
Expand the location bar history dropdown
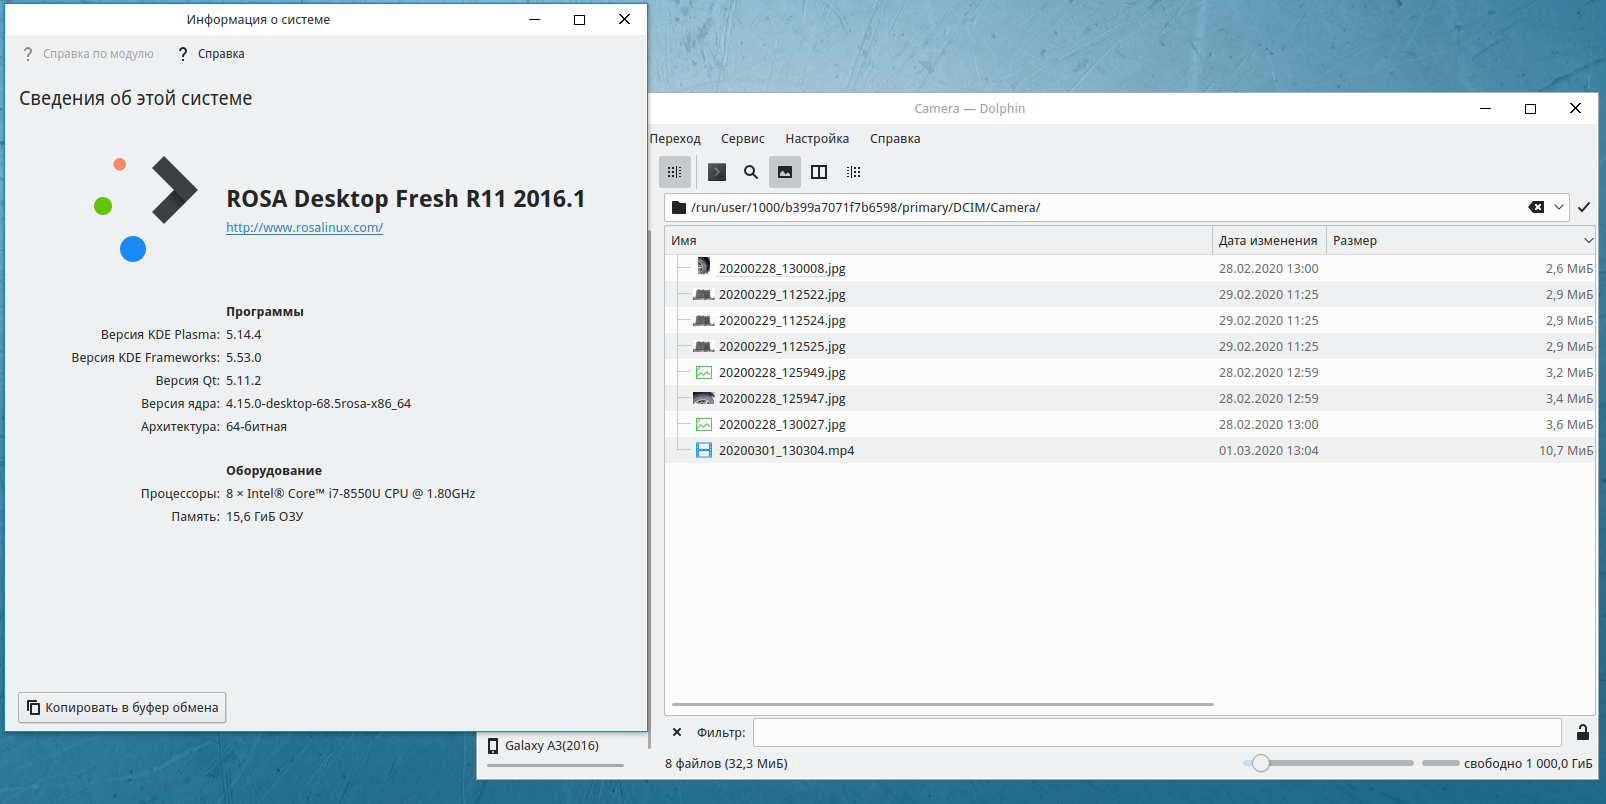point(1559,207)
